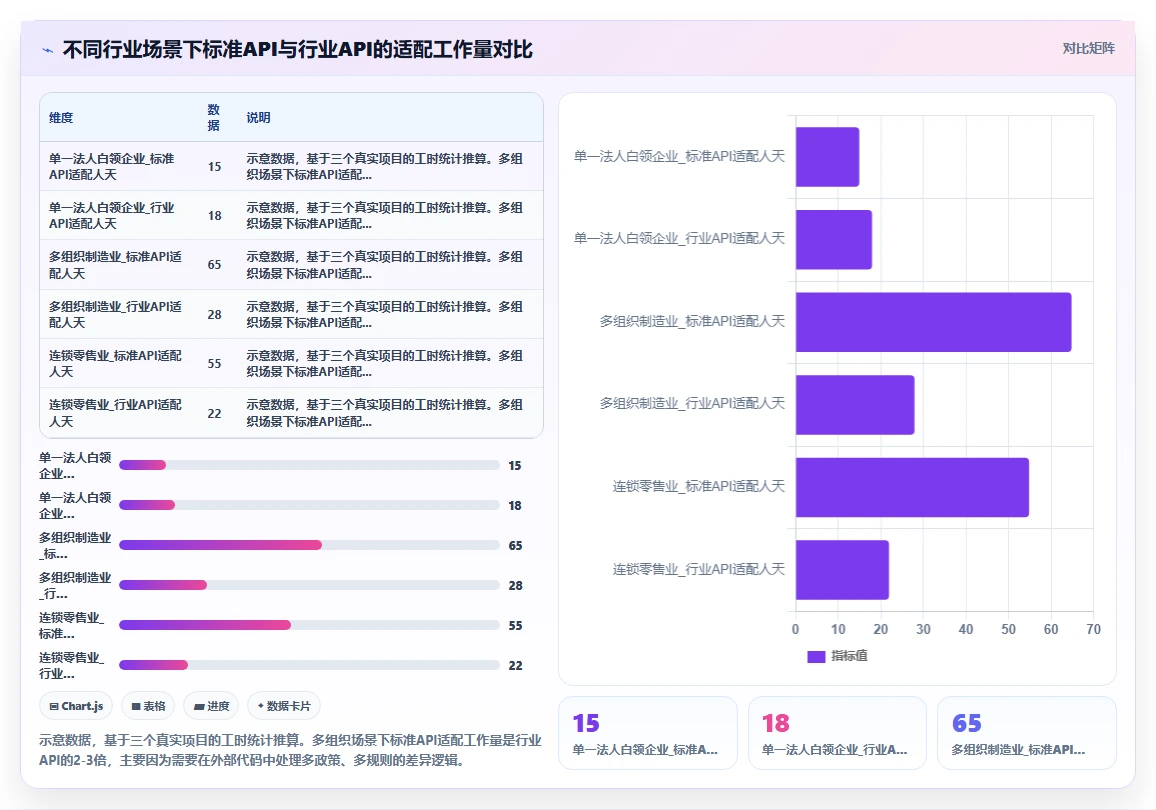Click the chart axis label 多组织制造业_标准API适配人天
The image size is (1156, 810).
(692, 321)
